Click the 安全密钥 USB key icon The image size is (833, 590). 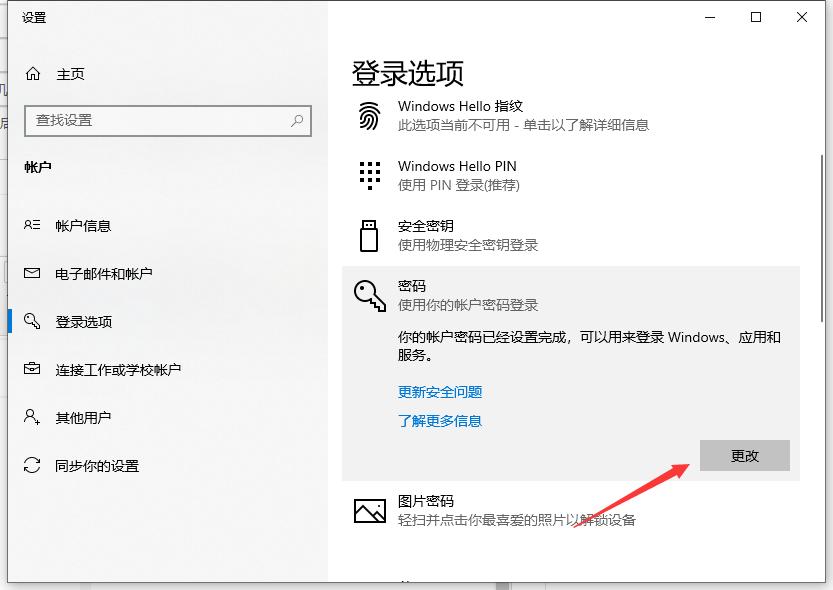[x=370, y=235]
